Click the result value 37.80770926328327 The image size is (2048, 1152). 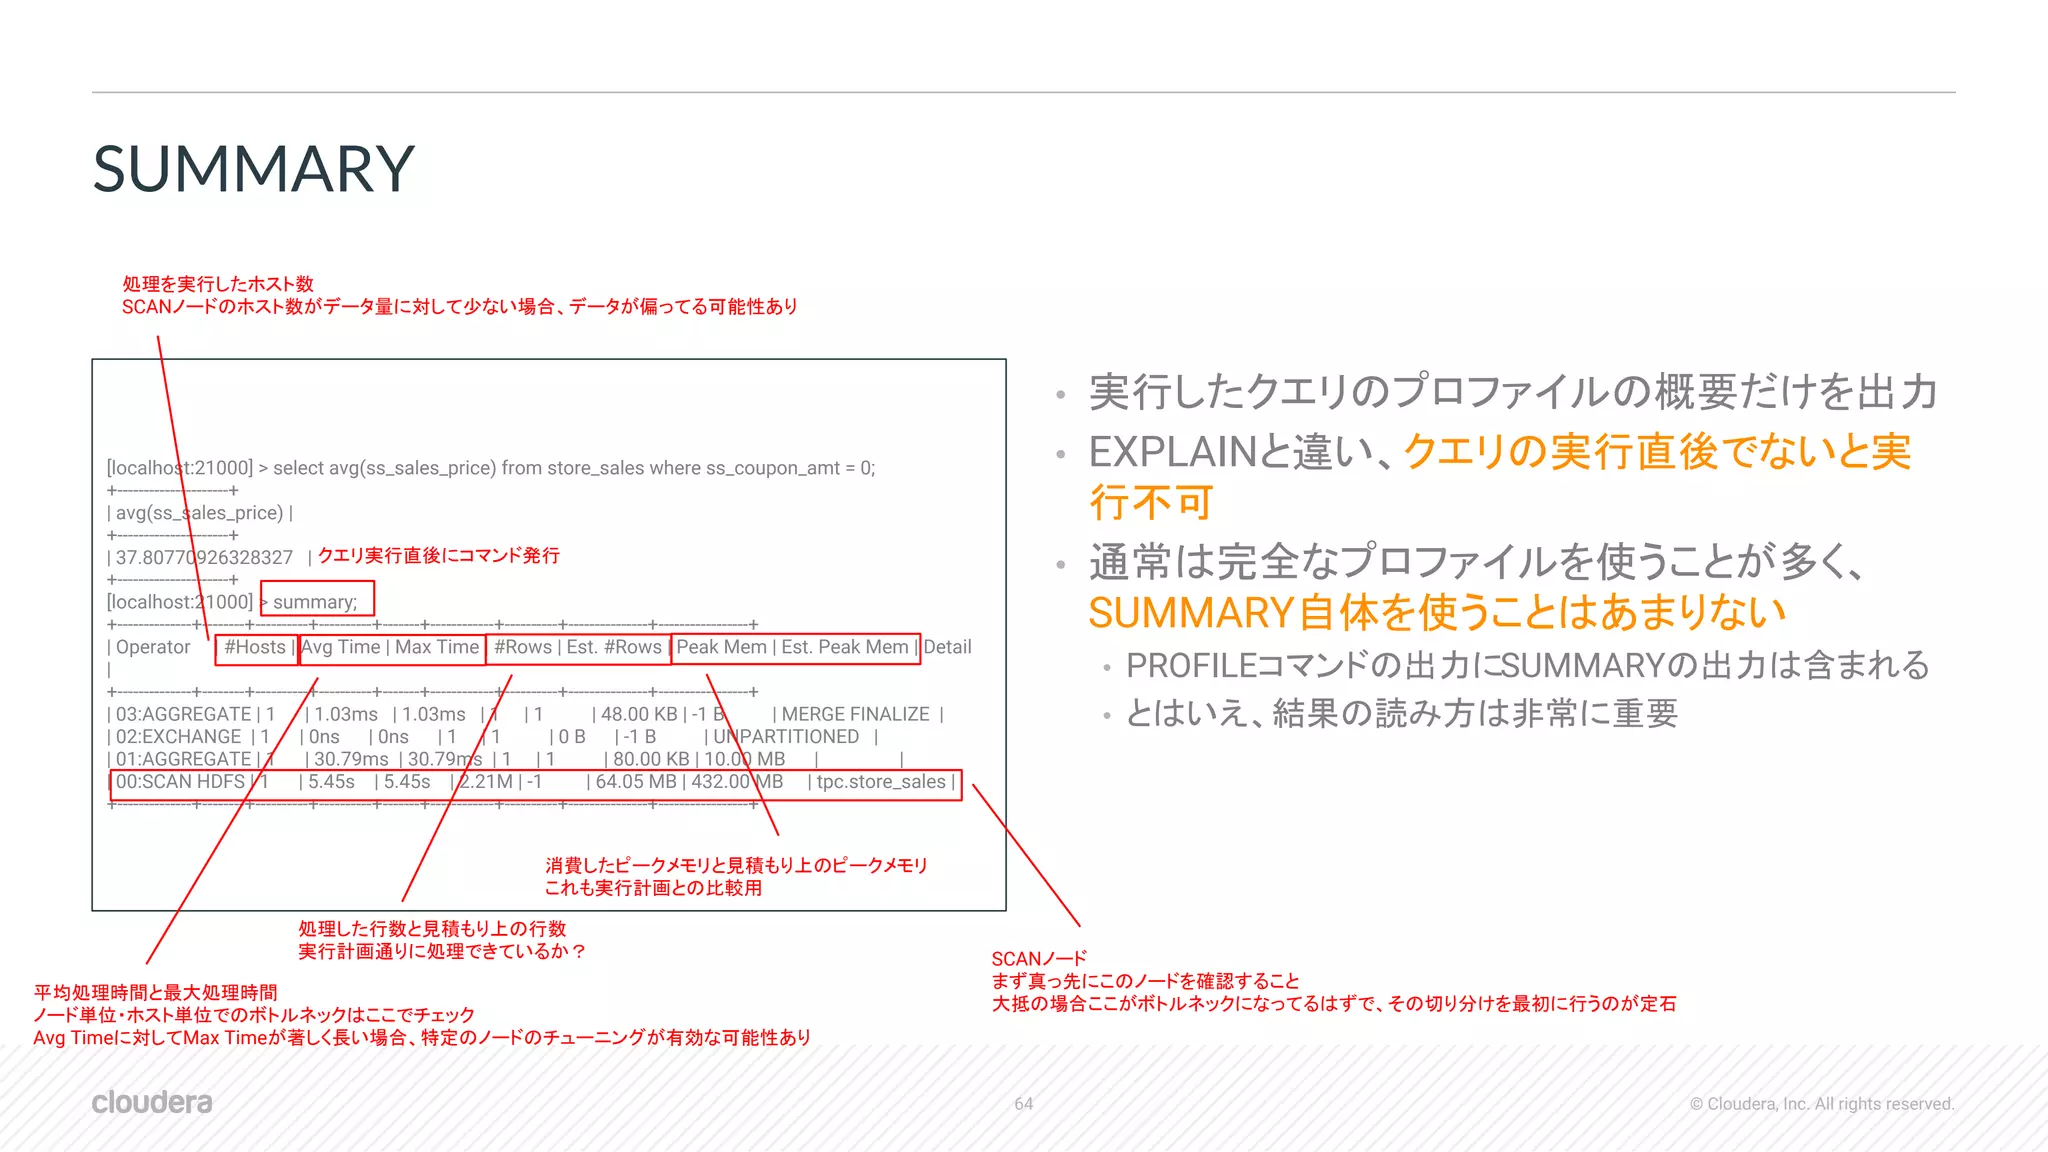[x=204, y=557]
